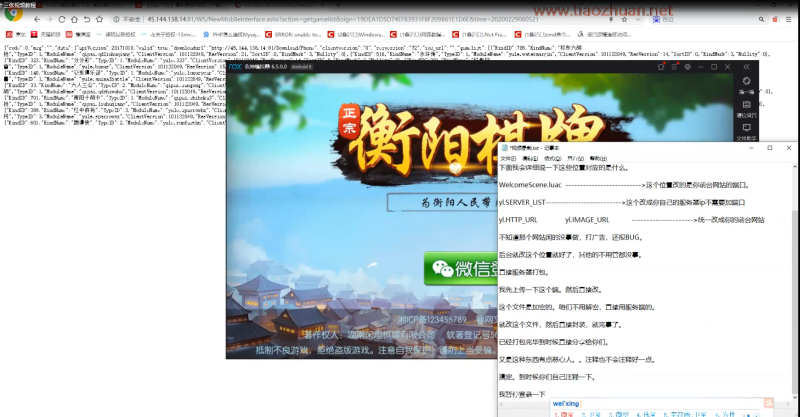Open the Tmall bookmark with red T icon
Image resolution: width=800 pixels, height=417 pixels.
(46, 35)
